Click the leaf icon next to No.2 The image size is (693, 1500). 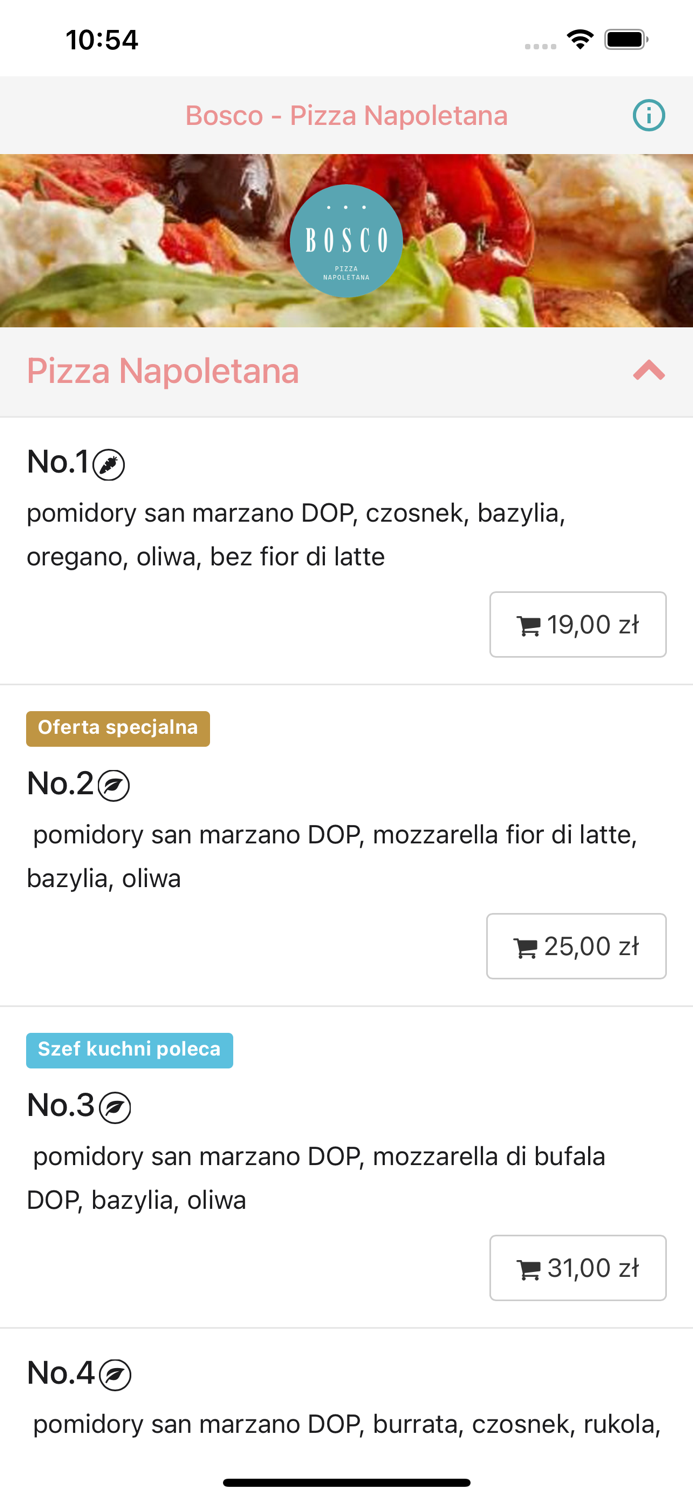click(113, 785)
